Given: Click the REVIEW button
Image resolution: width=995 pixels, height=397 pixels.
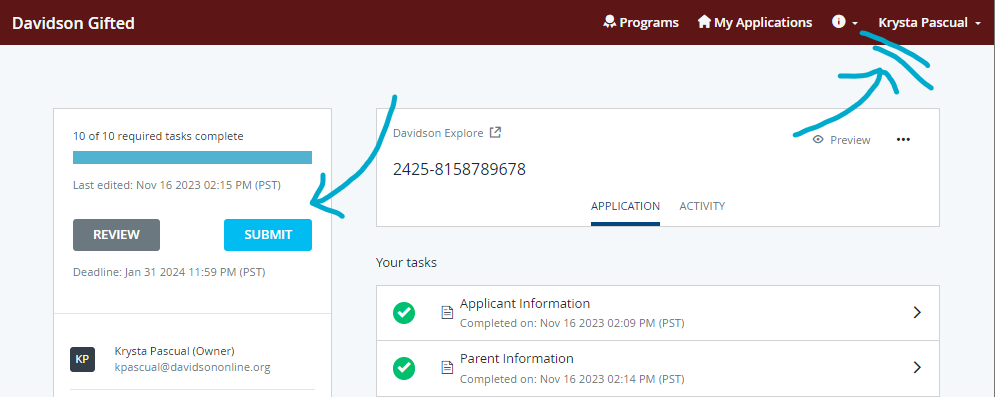Looking at the screenshot, I should tap(116, 235).
